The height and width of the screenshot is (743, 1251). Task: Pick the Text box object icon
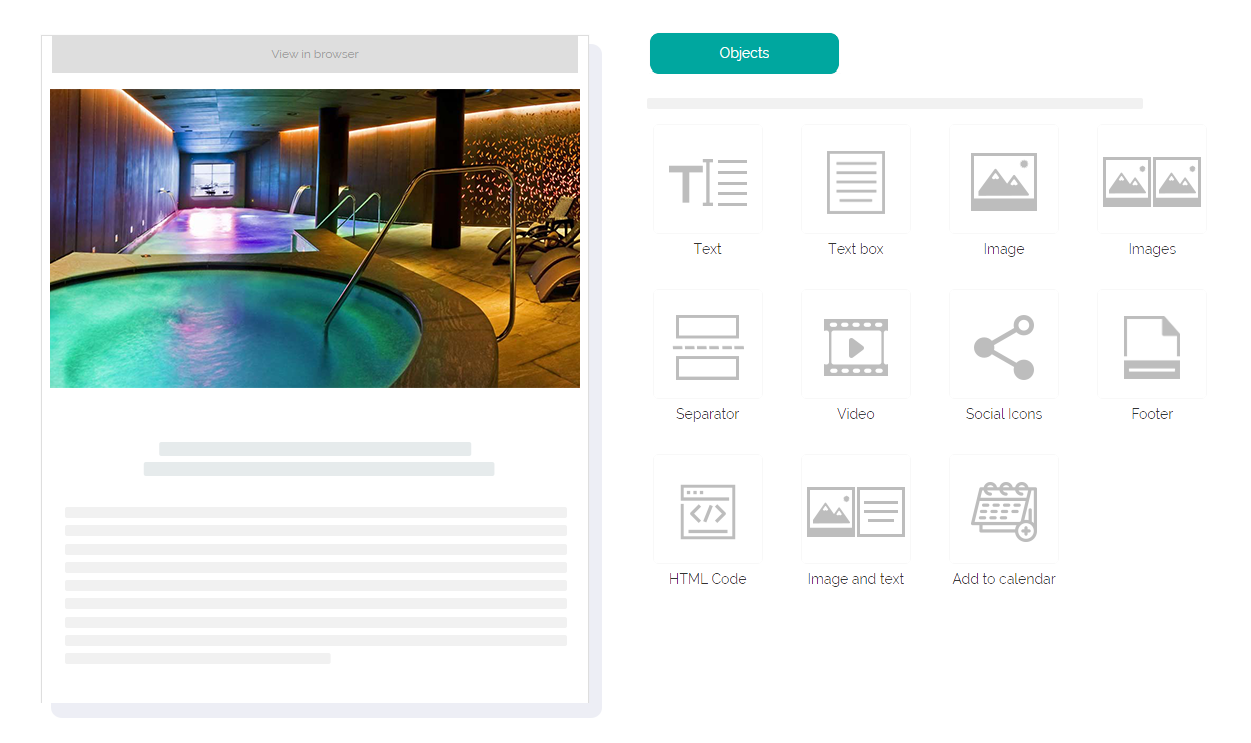pyautogui.click(x=856, y=181)
